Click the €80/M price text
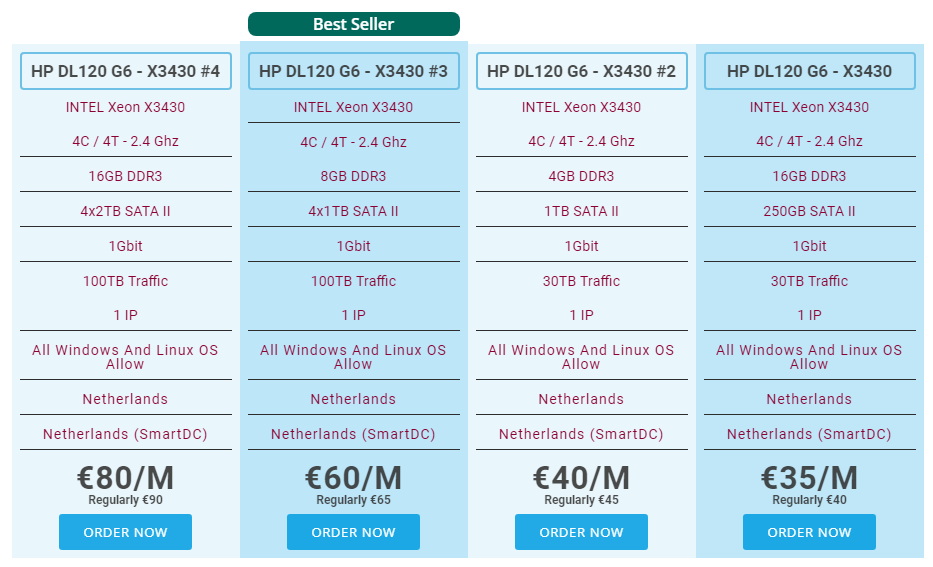933x567 pixels. (x=125, y=478)
